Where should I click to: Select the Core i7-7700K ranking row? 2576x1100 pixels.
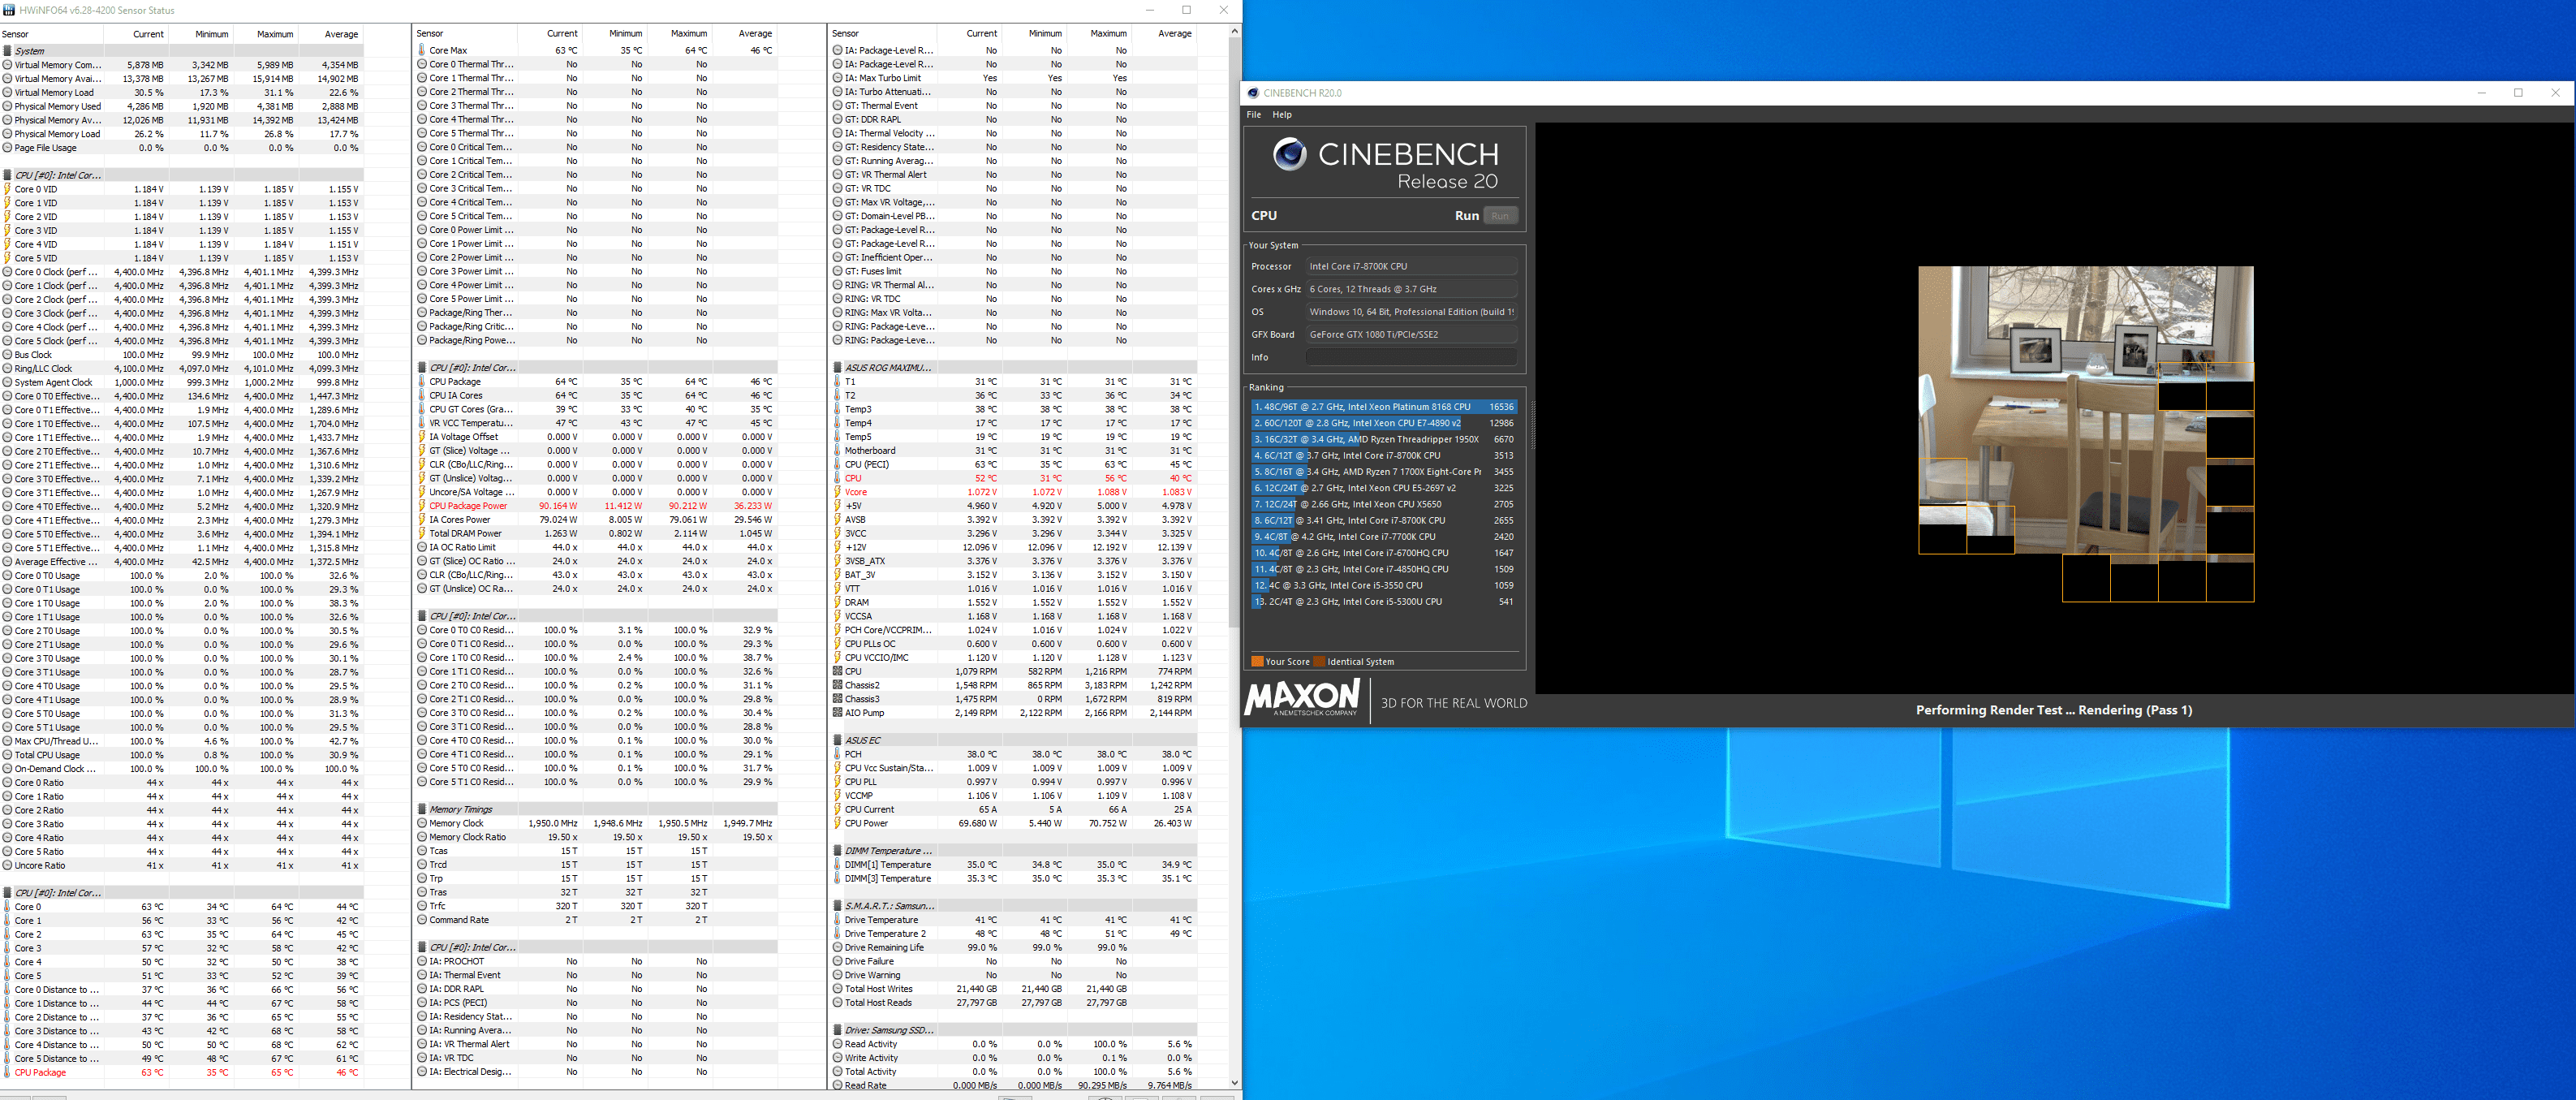click(1384, 537)
